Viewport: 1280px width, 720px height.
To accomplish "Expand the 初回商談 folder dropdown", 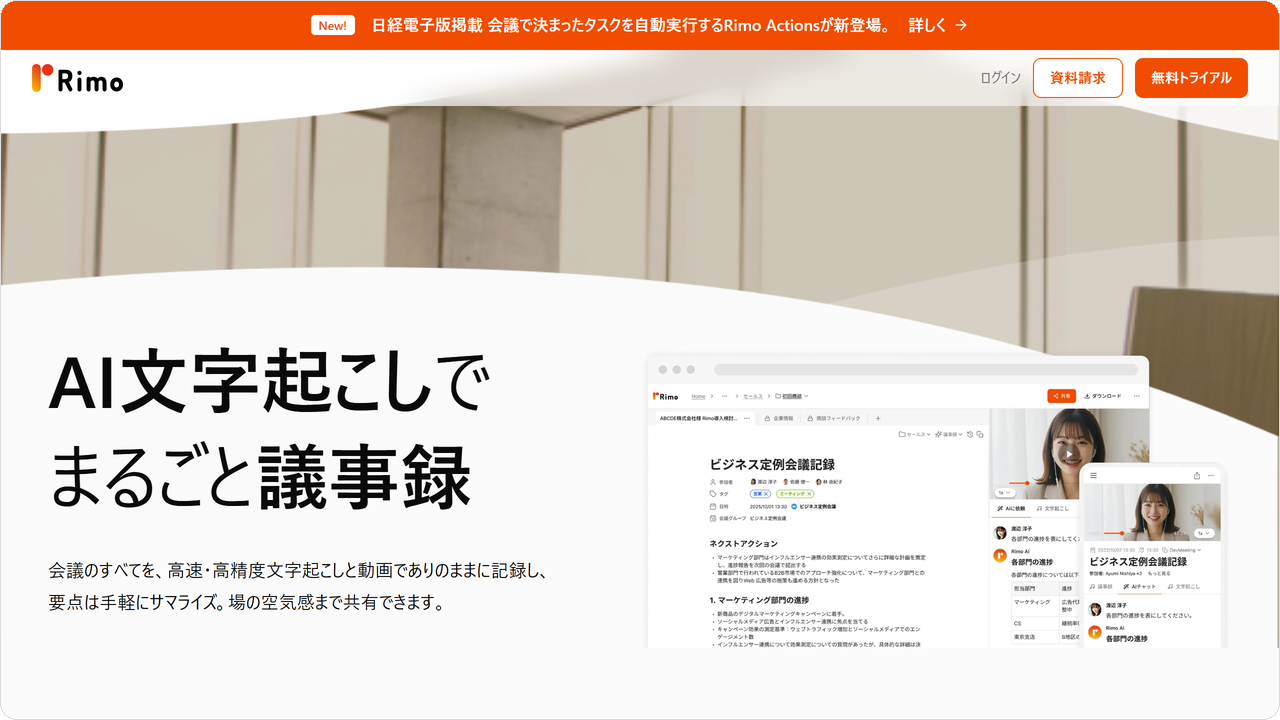I will pyautogui.click(x=792, y=396).
